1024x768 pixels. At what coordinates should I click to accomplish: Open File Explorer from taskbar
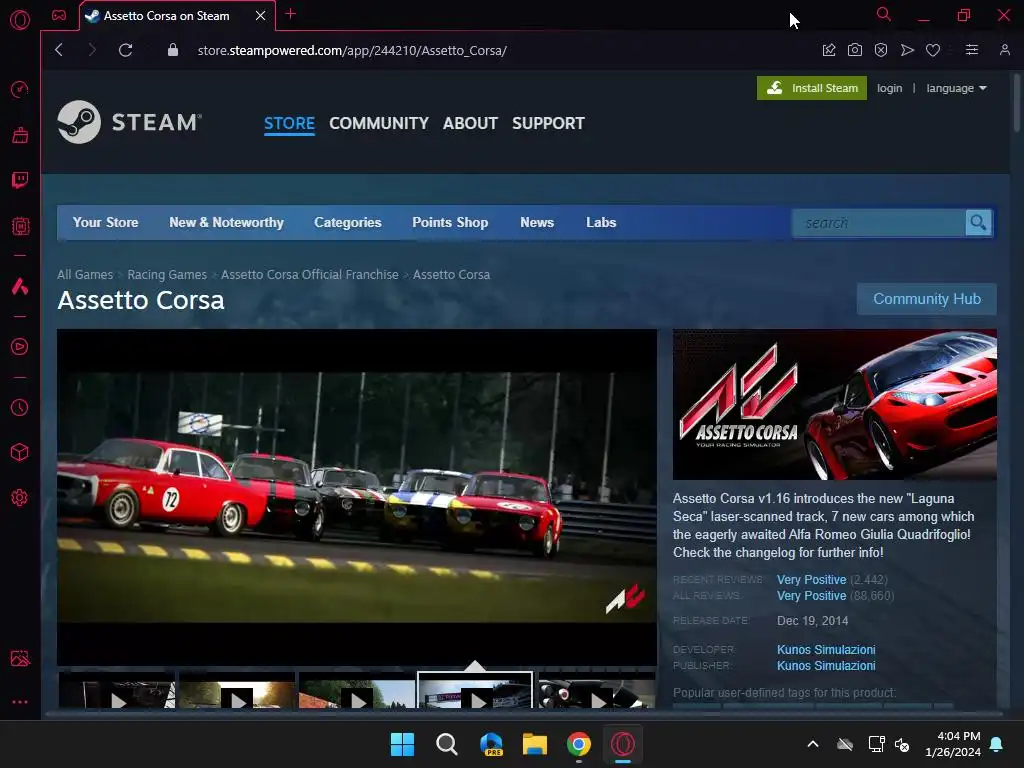pyautogui.click(x=534, y=744)
